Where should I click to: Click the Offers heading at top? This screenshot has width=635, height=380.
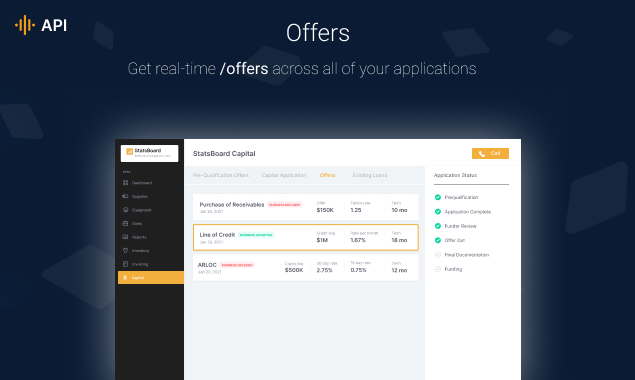(x=318, y=33)
